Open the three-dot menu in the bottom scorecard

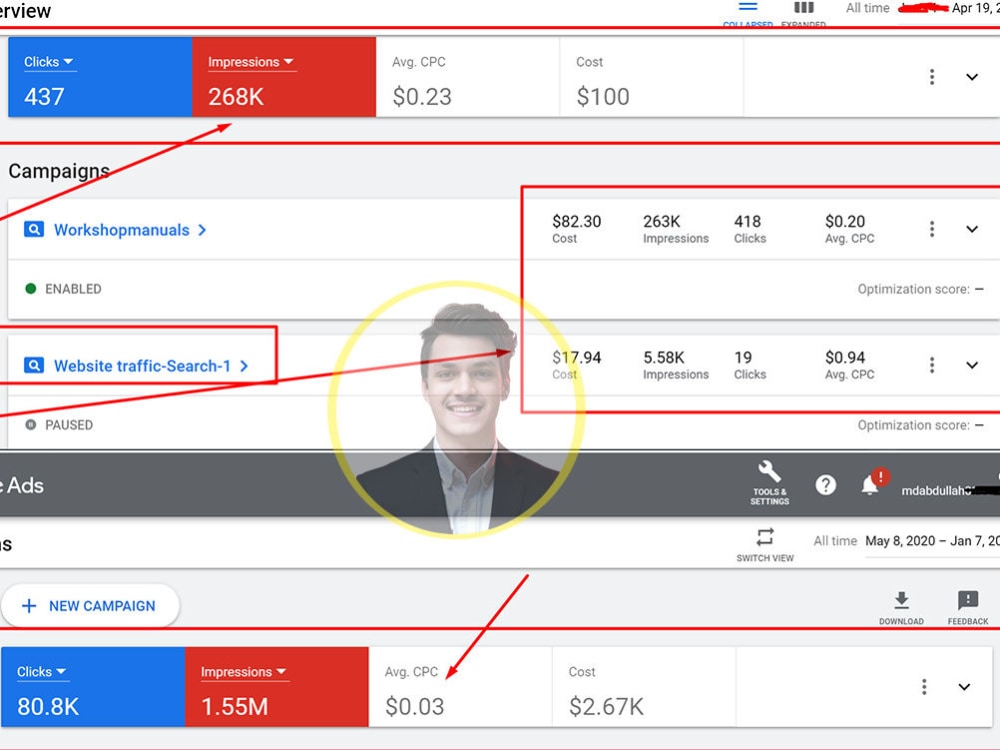tap(924, 687)
